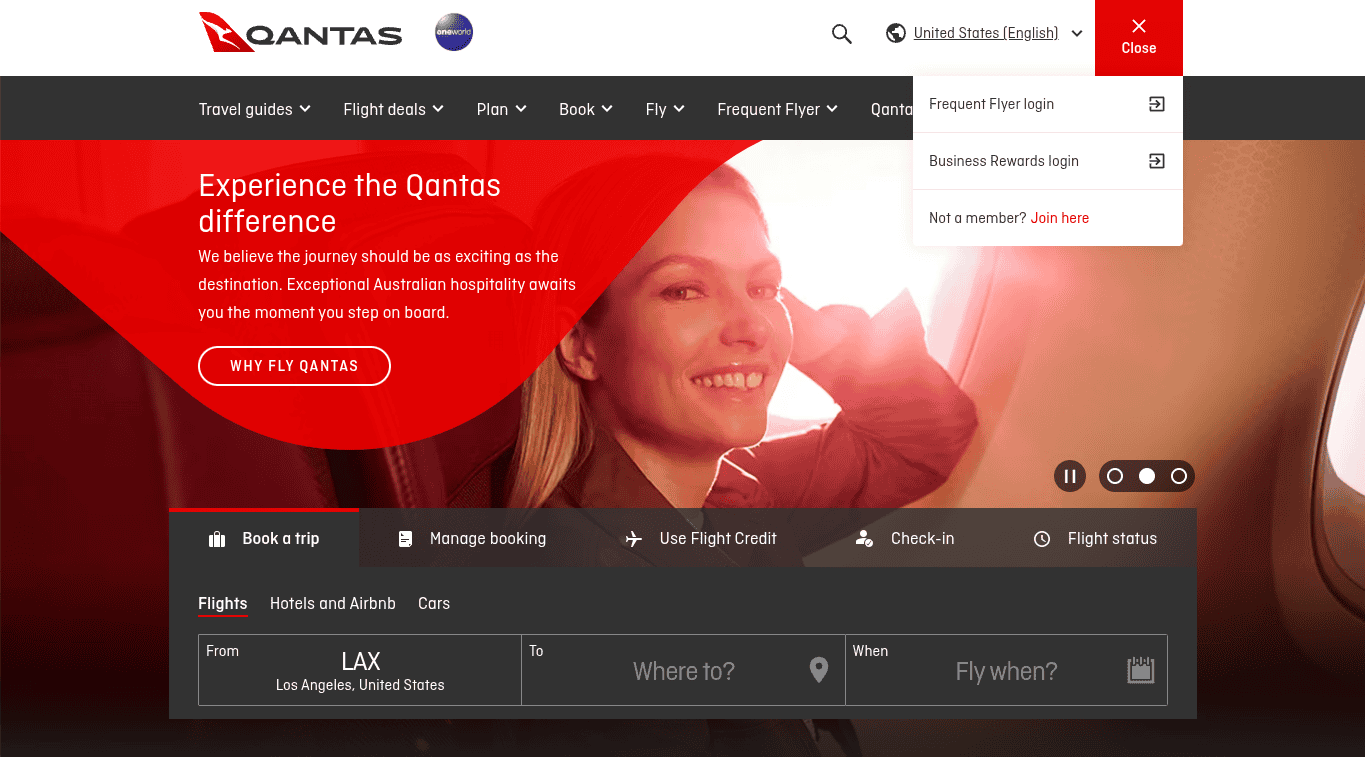
Task: Expand Flight deals menu
Action: (x=393, y=109)
